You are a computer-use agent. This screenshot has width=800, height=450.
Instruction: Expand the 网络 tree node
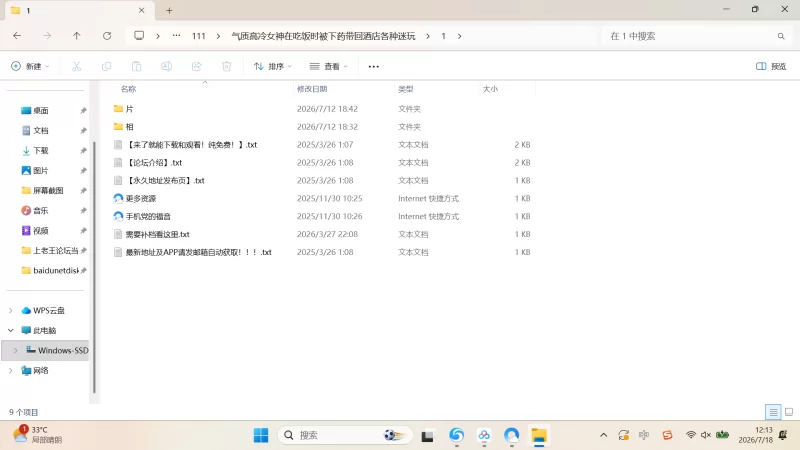pos(11,370)
